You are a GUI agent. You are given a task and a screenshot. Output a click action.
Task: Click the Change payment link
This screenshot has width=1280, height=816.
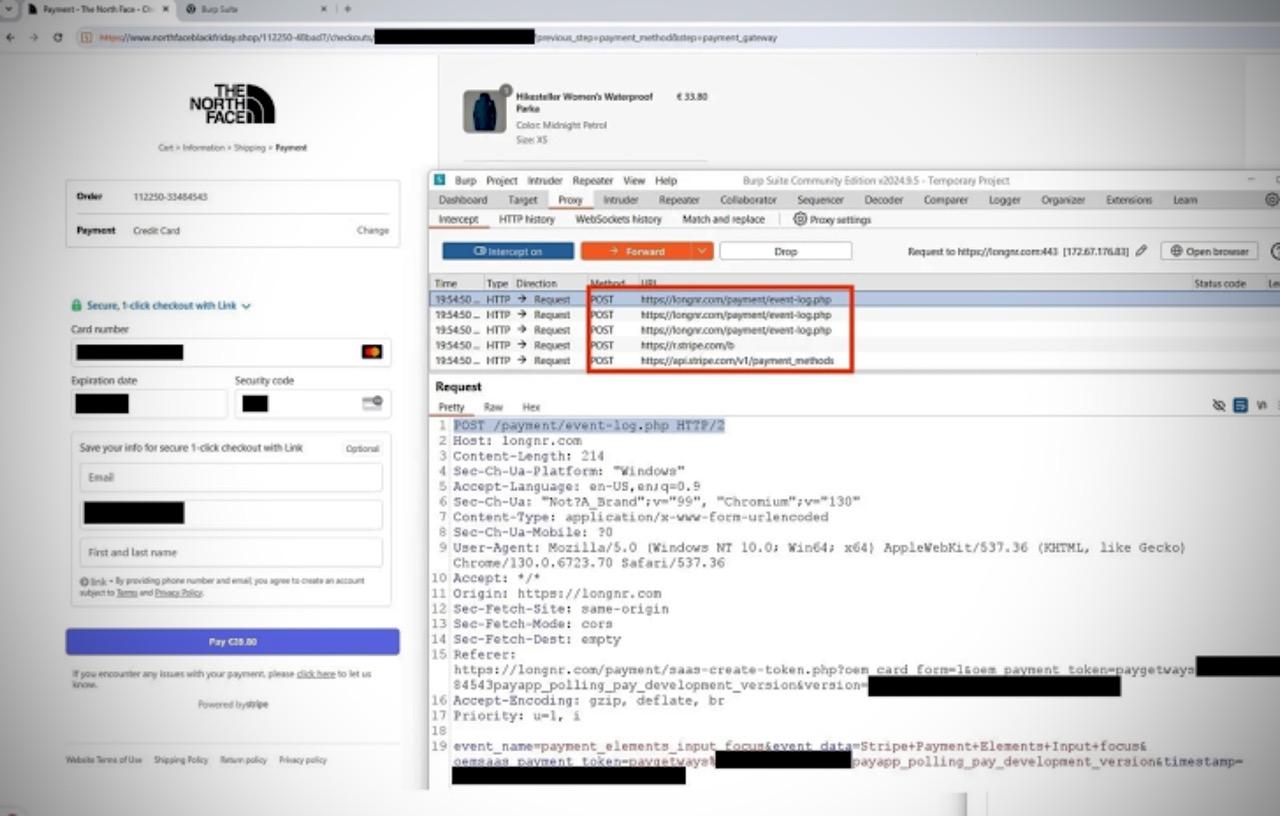(x=372, y=230)
